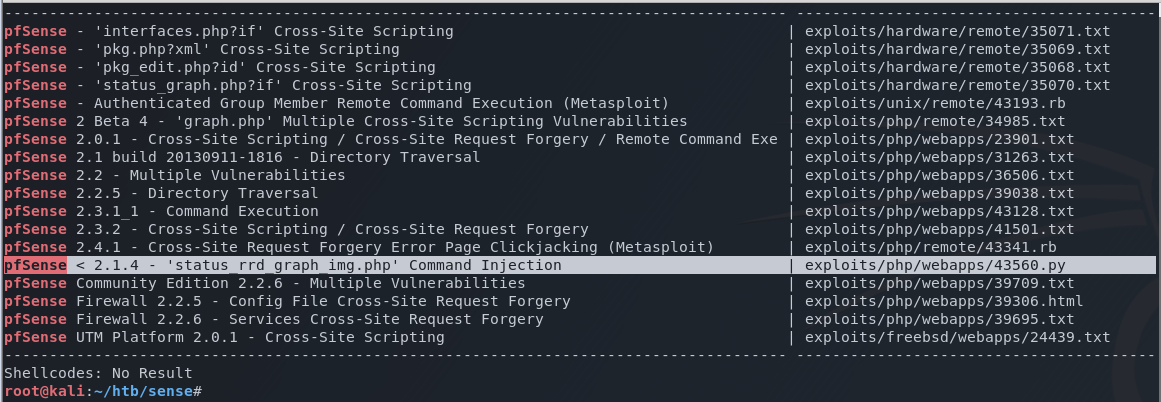Click the exploits/php/webapps/43560.py path
Image resolution: width=1161 pixels, height=402 pixels.
click(x=939, y=266)
